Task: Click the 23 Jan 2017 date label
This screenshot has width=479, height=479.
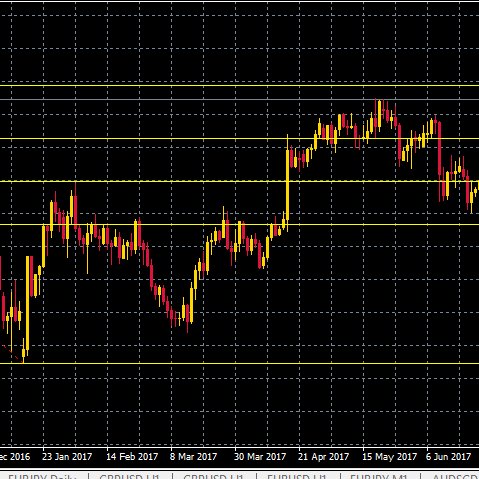Action: coord(67,456)
